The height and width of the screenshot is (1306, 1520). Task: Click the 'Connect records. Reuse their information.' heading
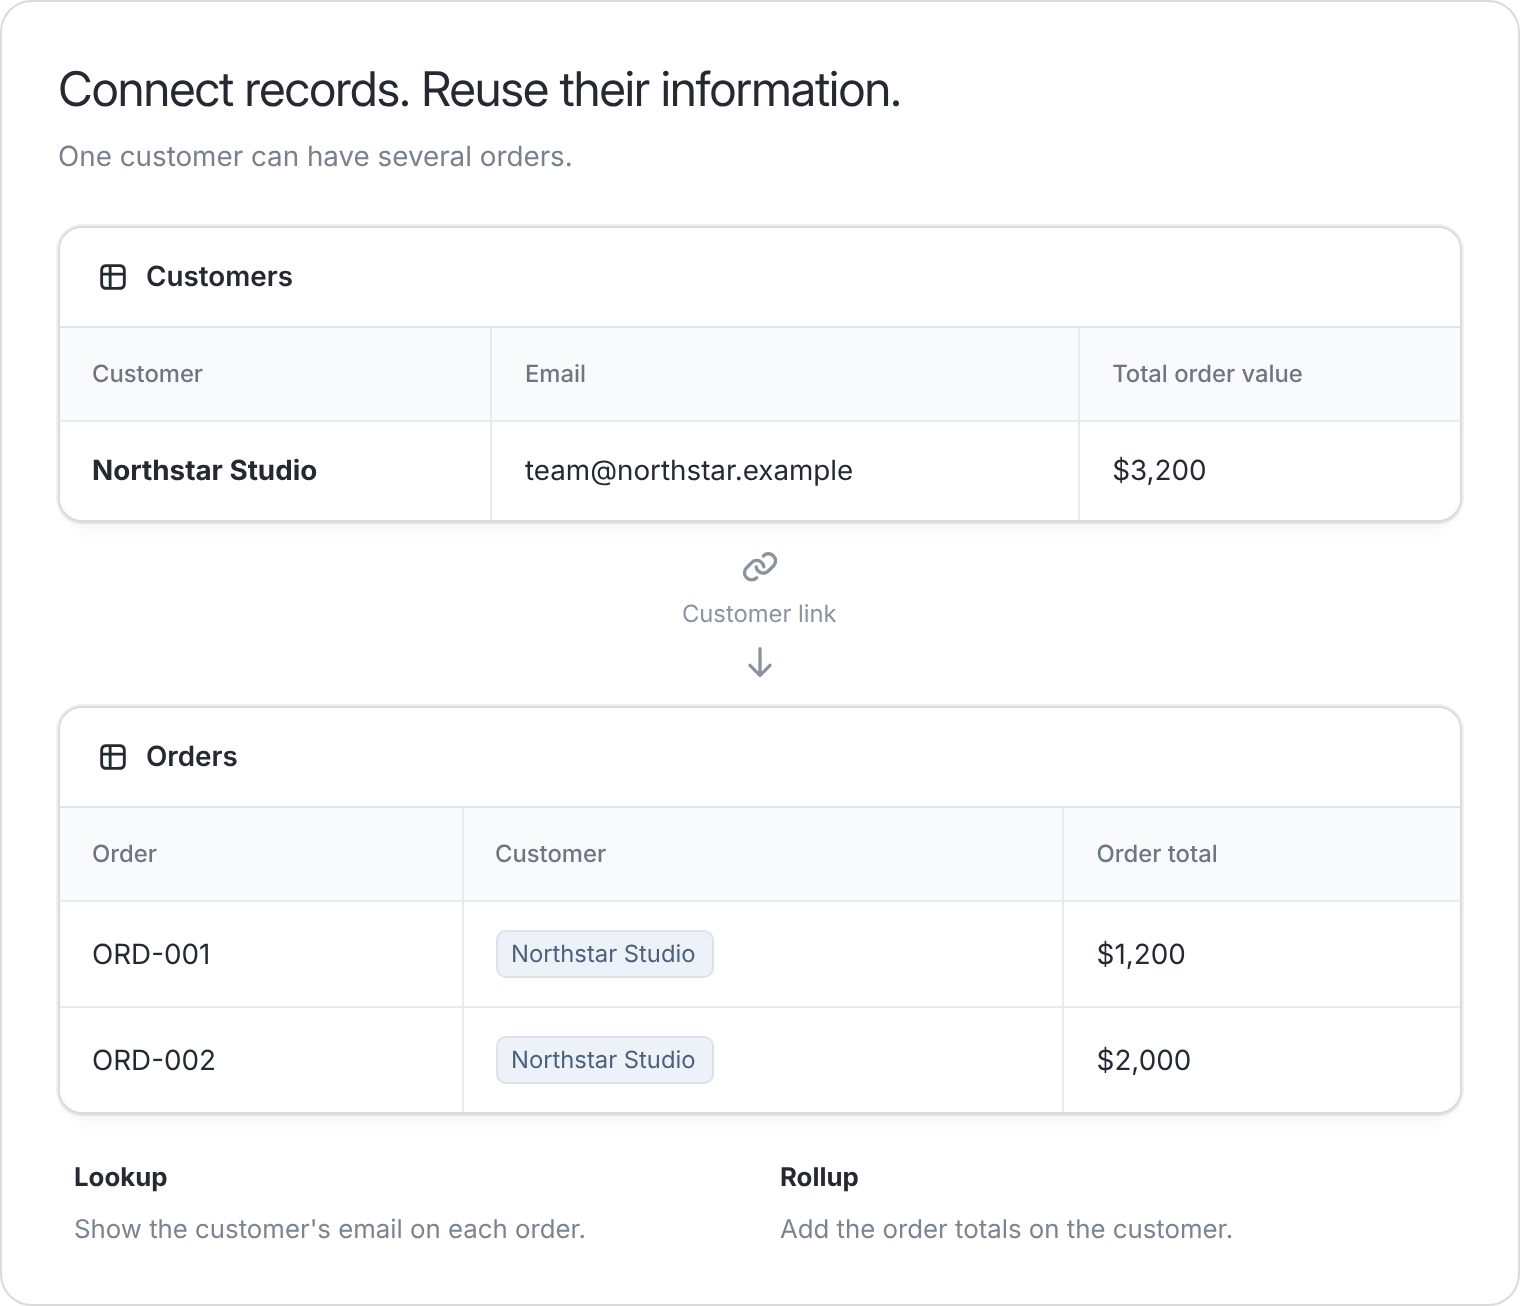tap(480, 90)
